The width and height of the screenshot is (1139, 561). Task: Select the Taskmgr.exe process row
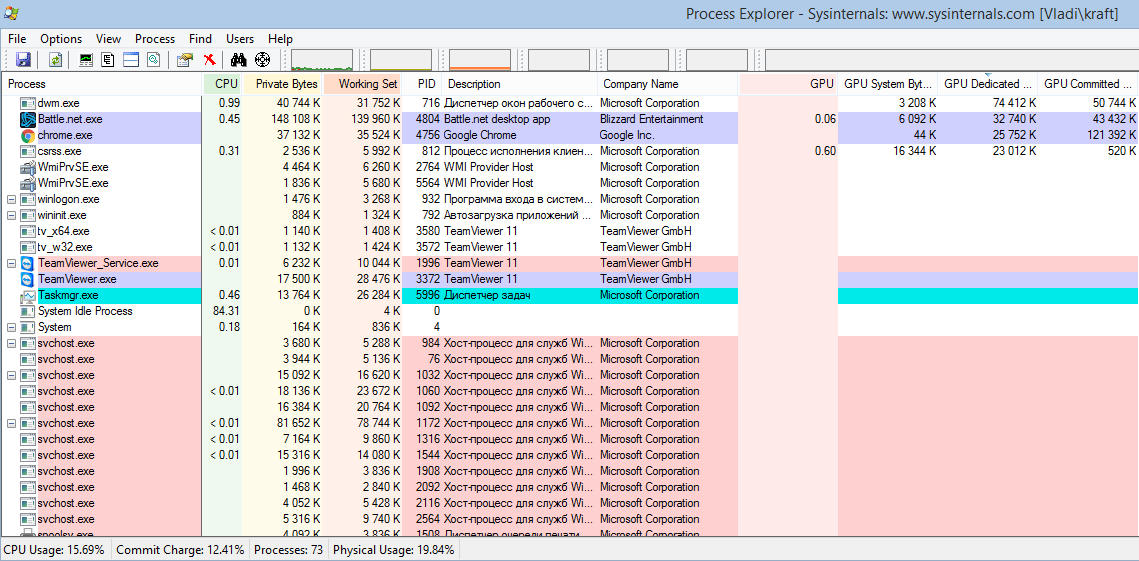pos(570,295)
